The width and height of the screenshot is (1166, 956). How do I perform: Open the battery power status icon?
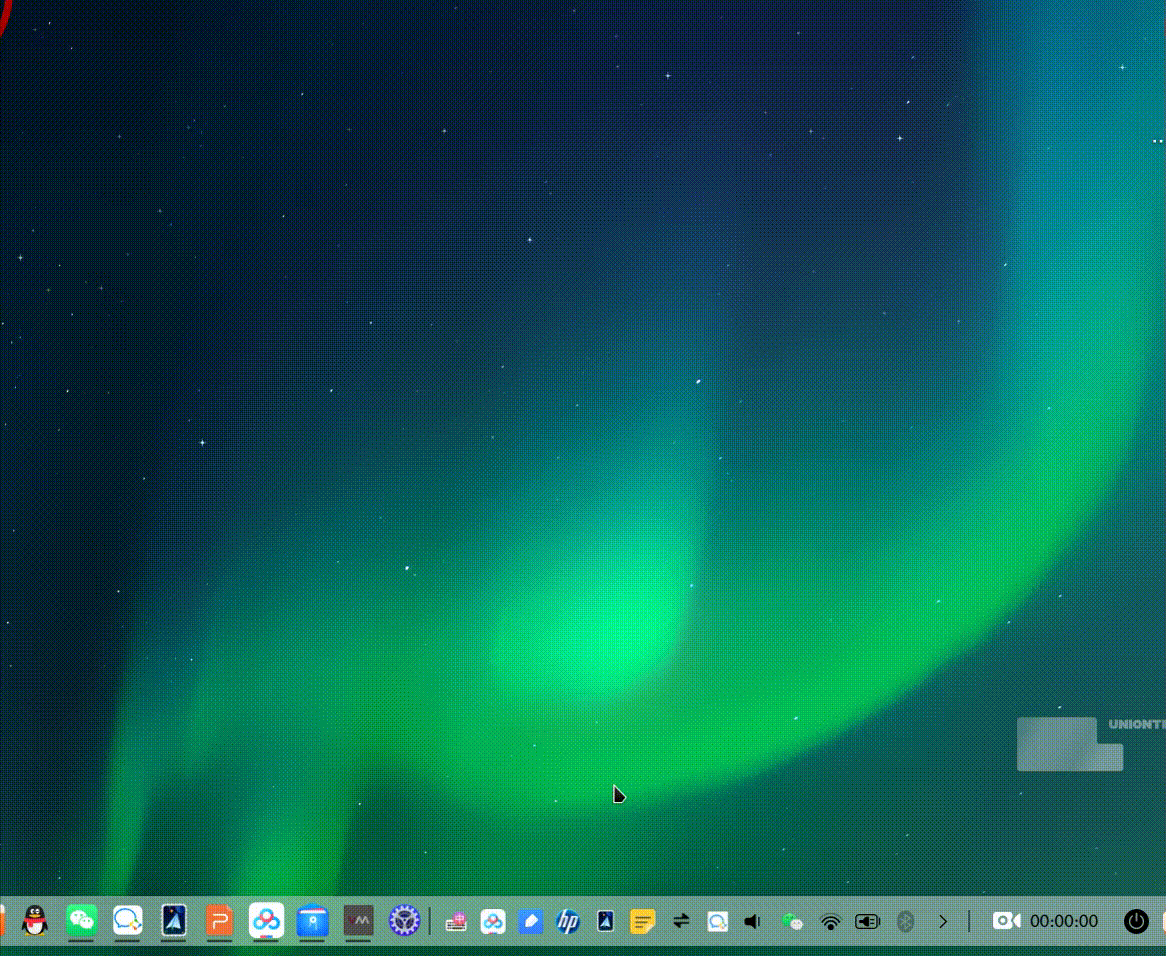[867, 921]
